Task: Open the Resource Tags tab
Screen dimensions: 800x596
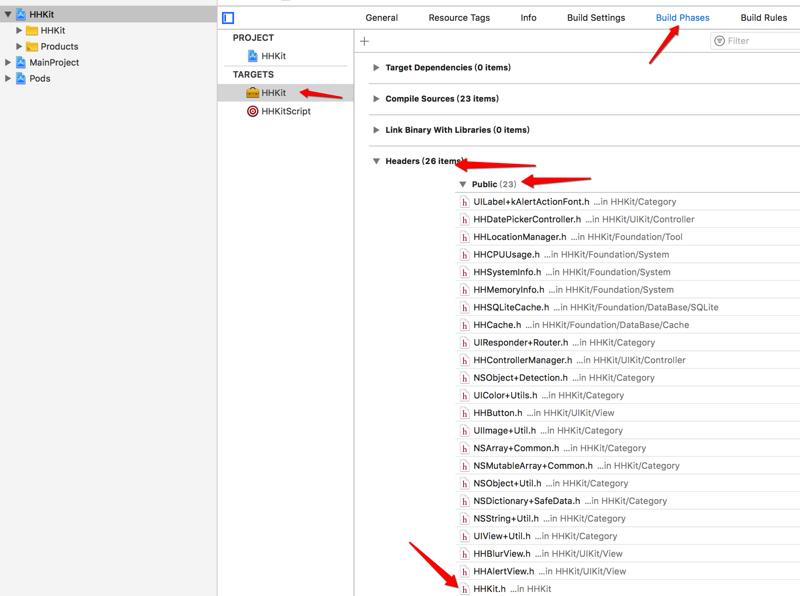Action: [x=459, y=18]
